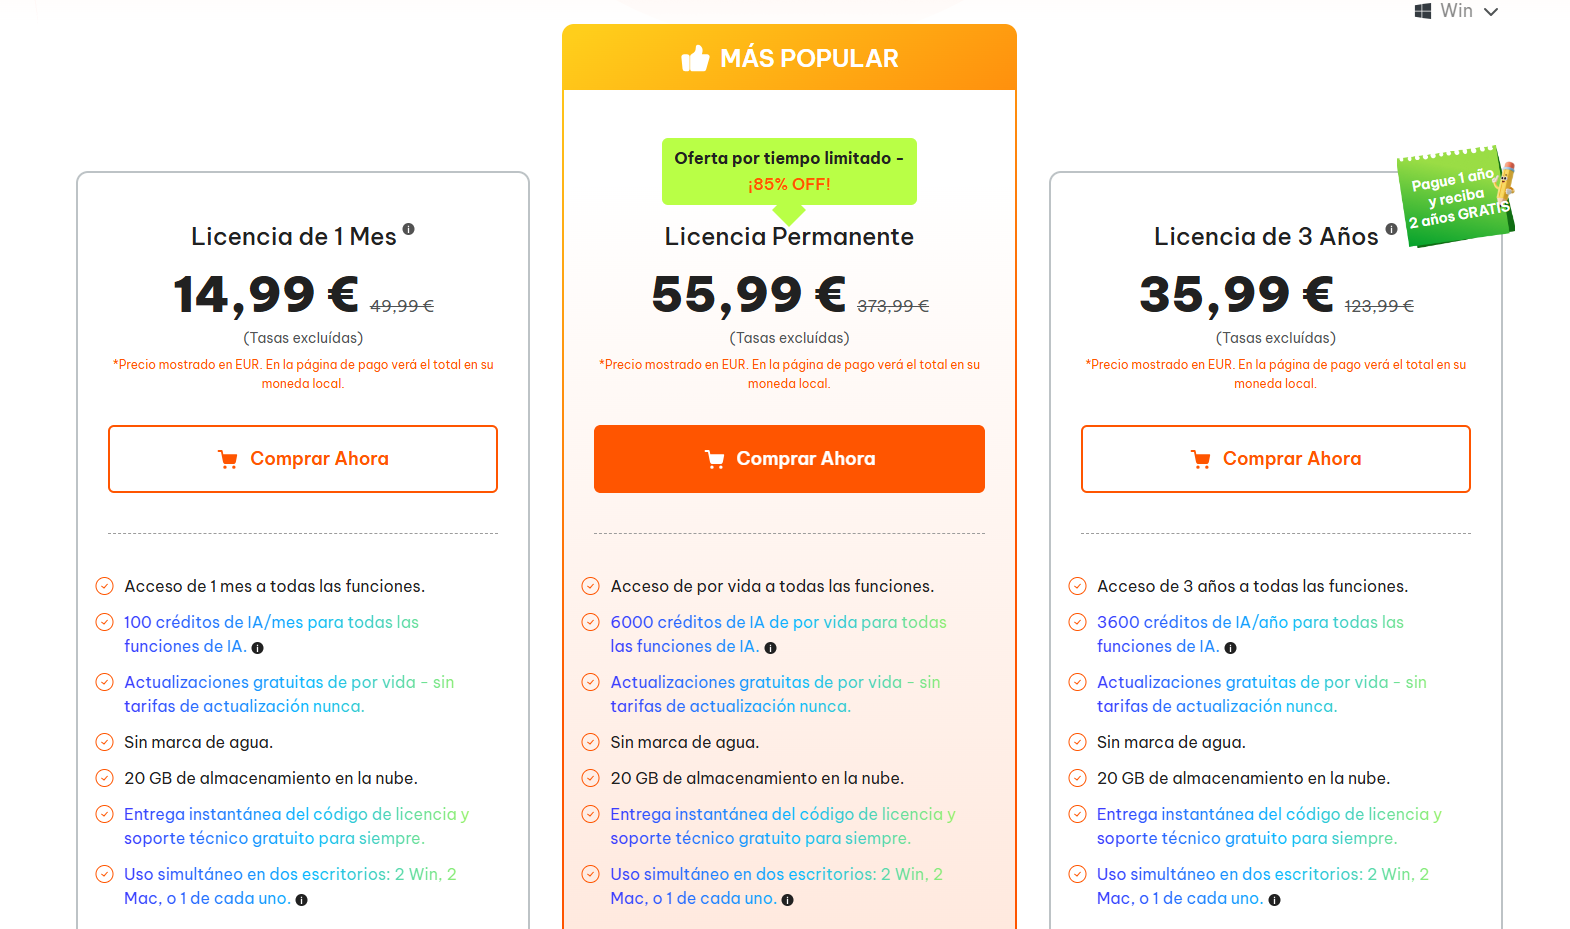Image resolution: width=1570 pixels, height=929 pixels.
Task: Click info icon beside Licencia de 1 Mes
Action: click(409, 229)
